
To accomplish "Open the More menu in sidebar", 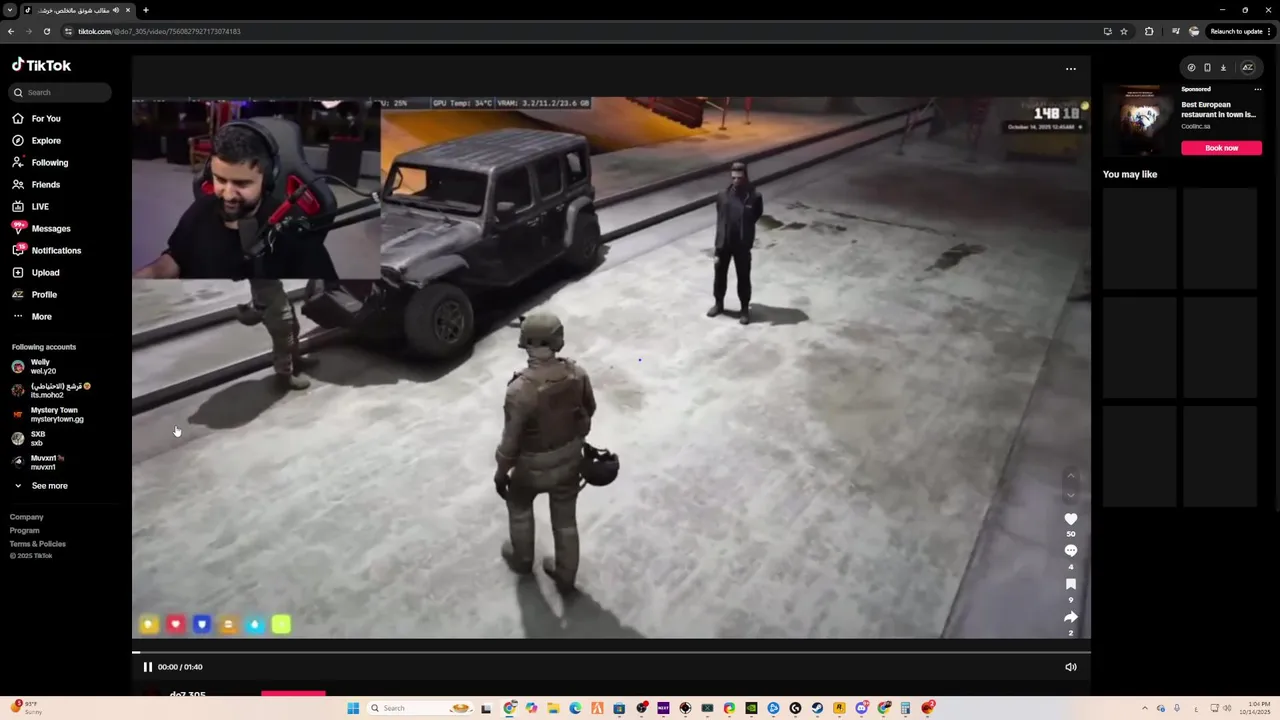I will [x=32, y=316].
